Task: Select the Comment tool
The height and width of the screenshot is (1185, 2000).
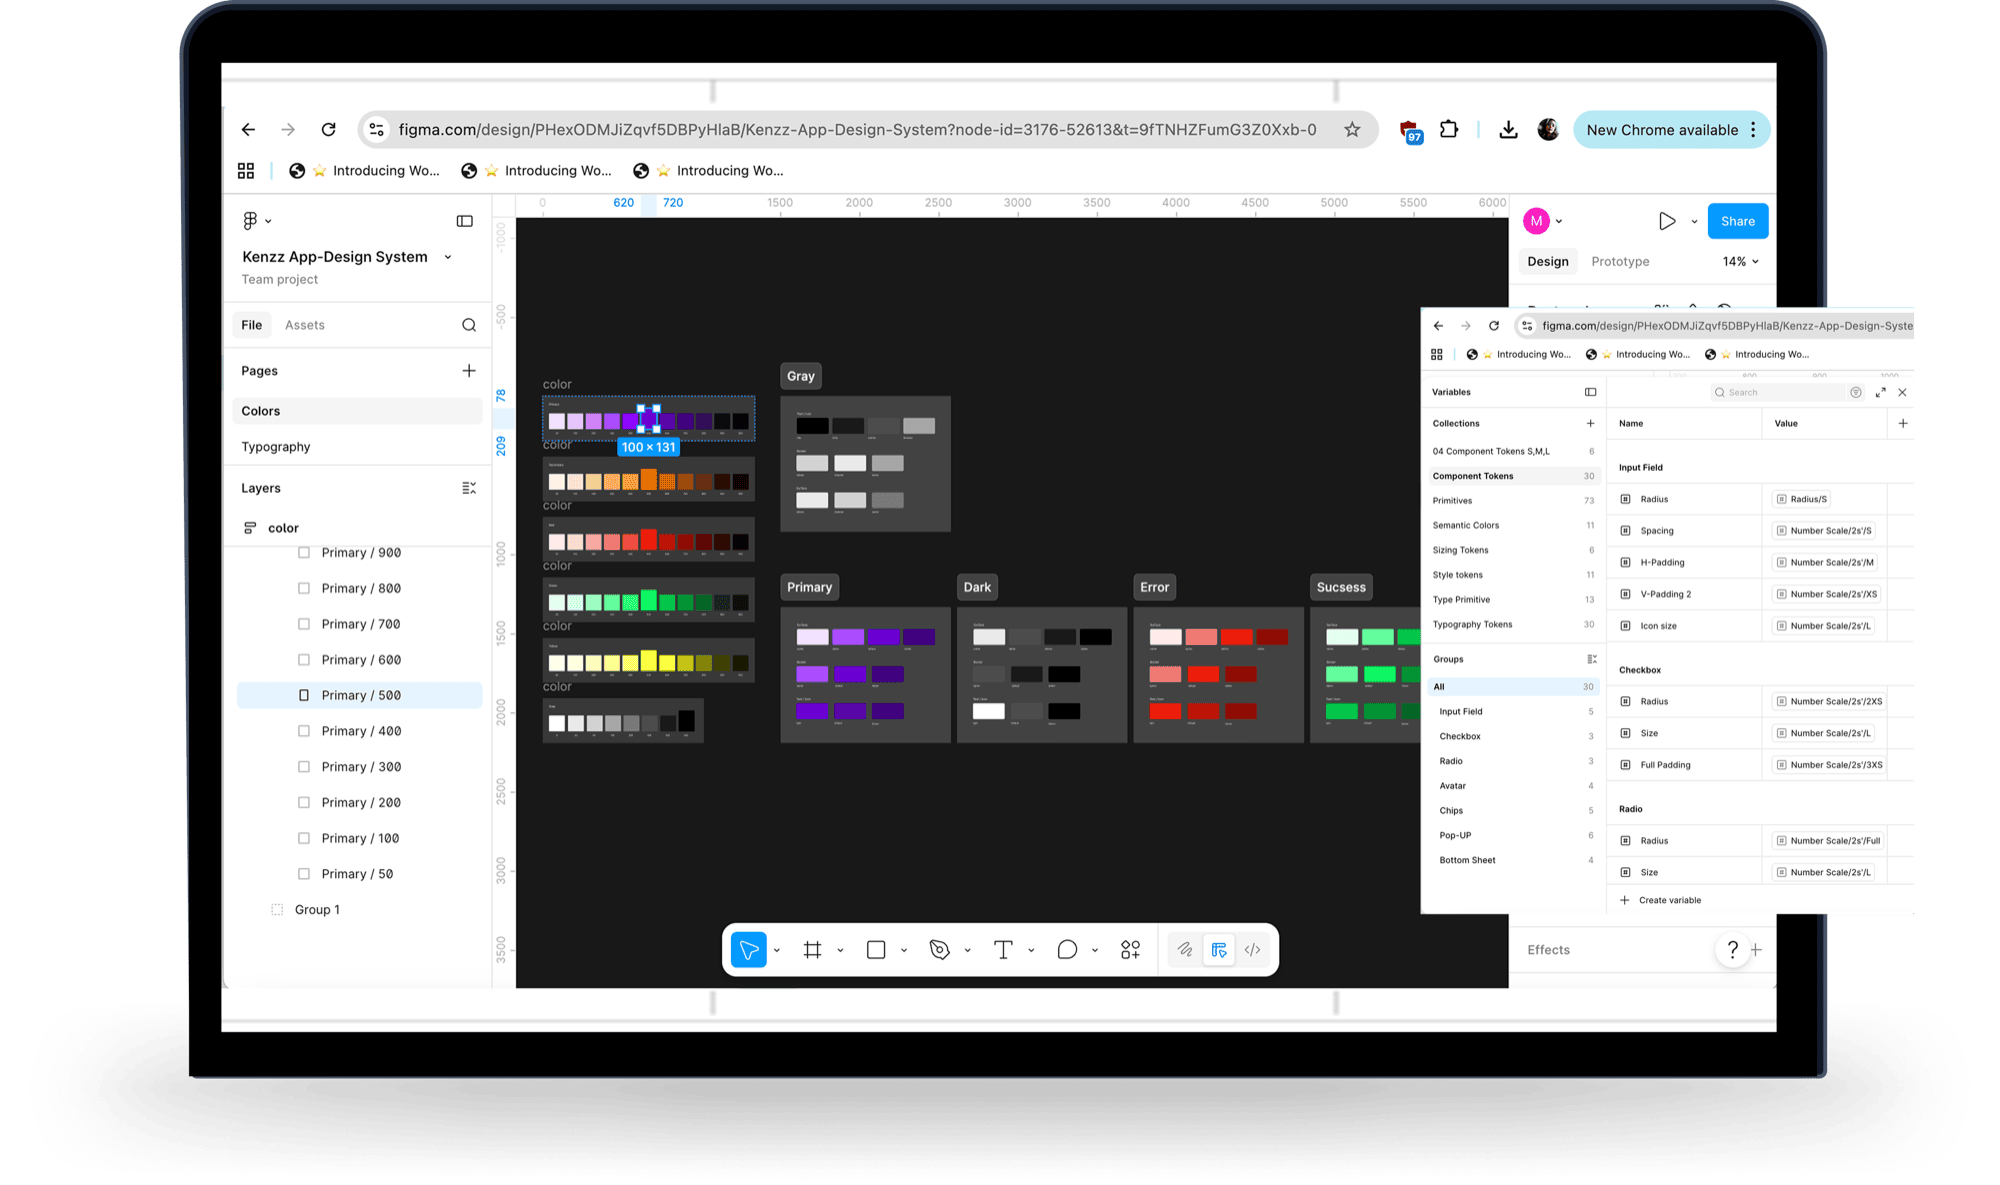Action: [x=1067, y=950]
